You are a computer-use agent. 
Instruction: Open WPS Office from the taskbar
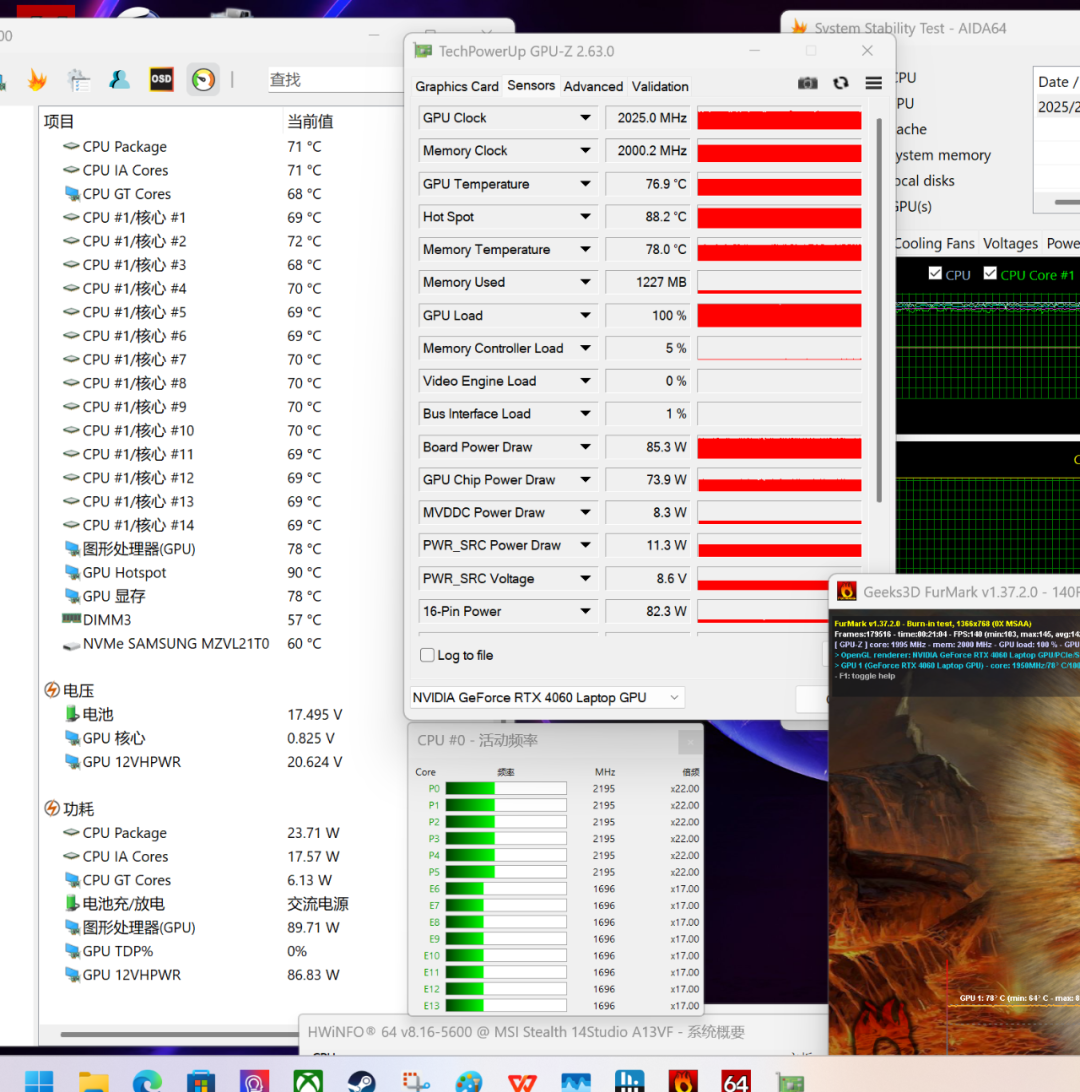pos(522,1082)
